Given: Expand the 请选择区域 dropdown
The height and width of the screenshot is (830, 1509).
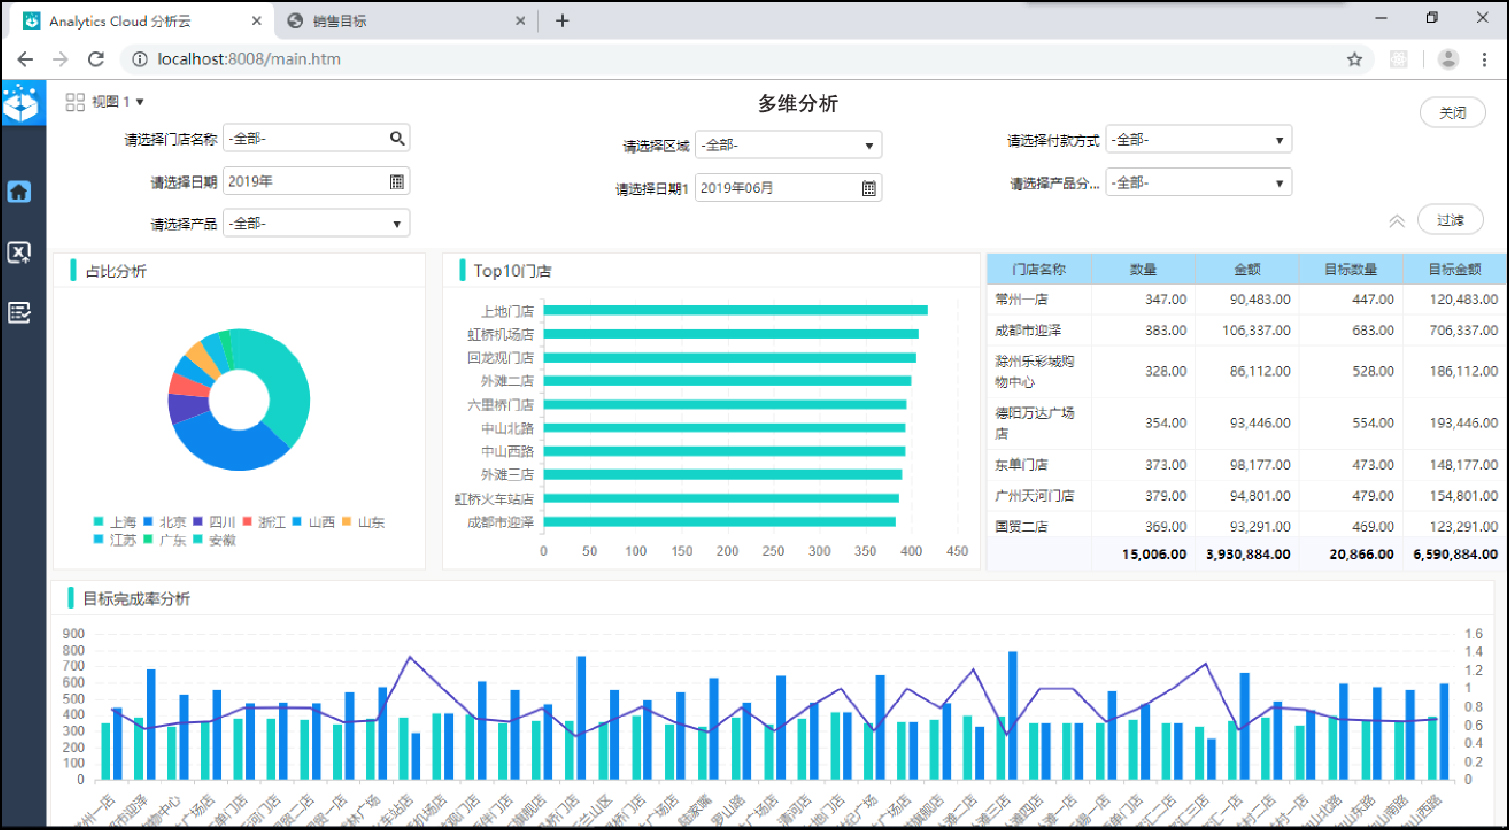Looking at the screenshot, I should tap(788, 145).
